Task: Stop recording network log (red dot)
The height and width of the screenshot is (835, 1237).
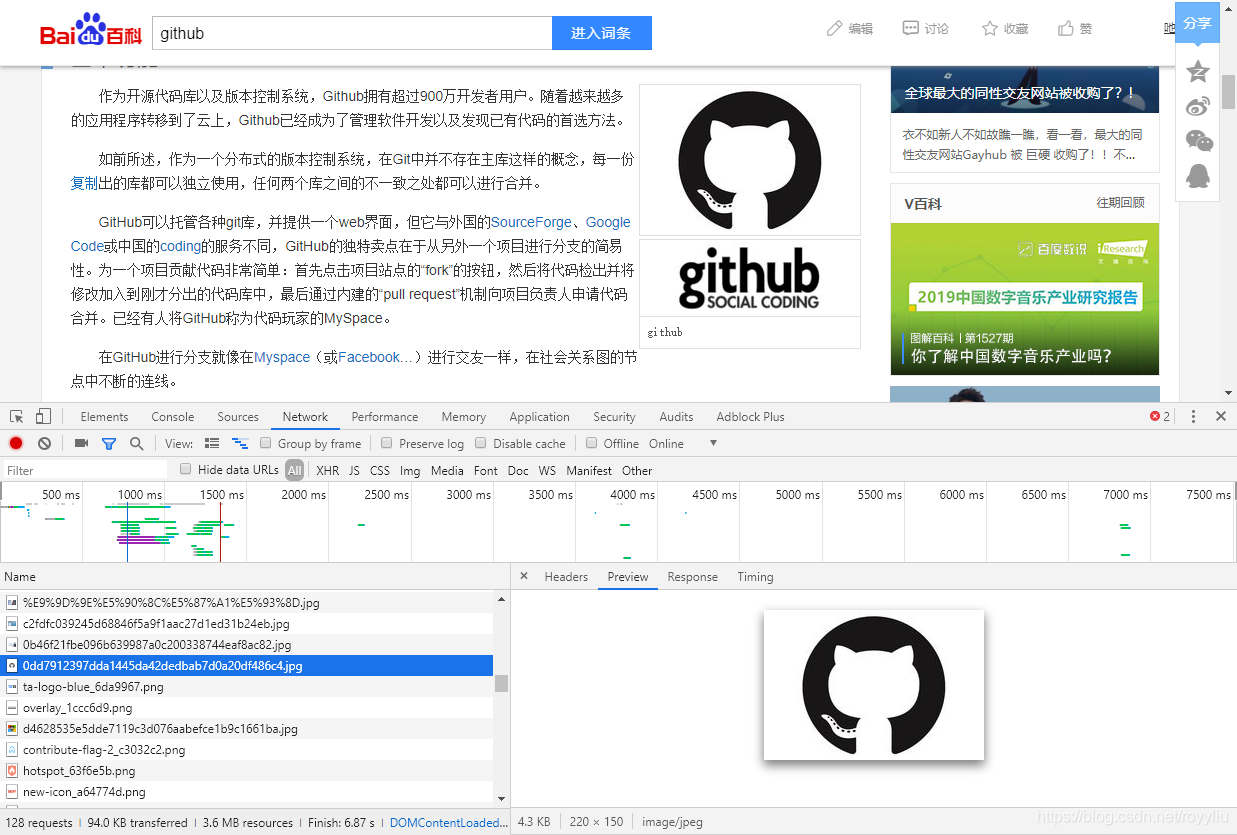Action: click(x=16, y=443)
